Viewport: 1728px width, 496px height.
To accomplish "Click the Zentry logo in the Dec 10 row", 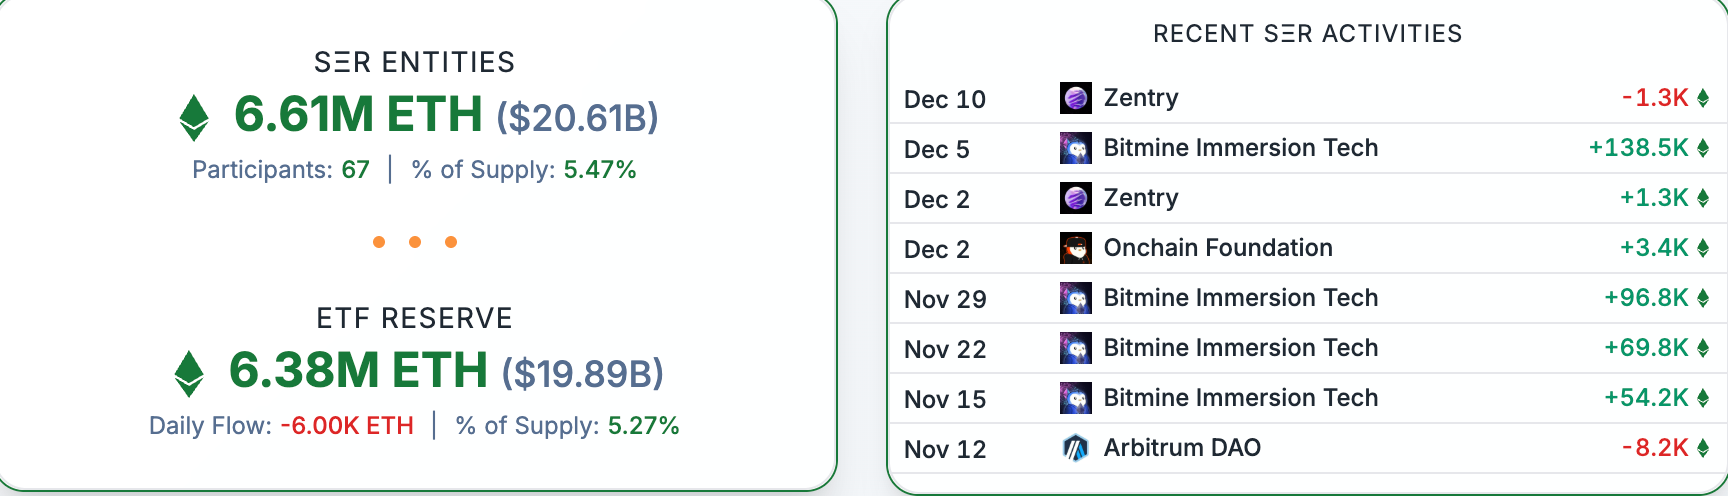I will point(1076,98).
